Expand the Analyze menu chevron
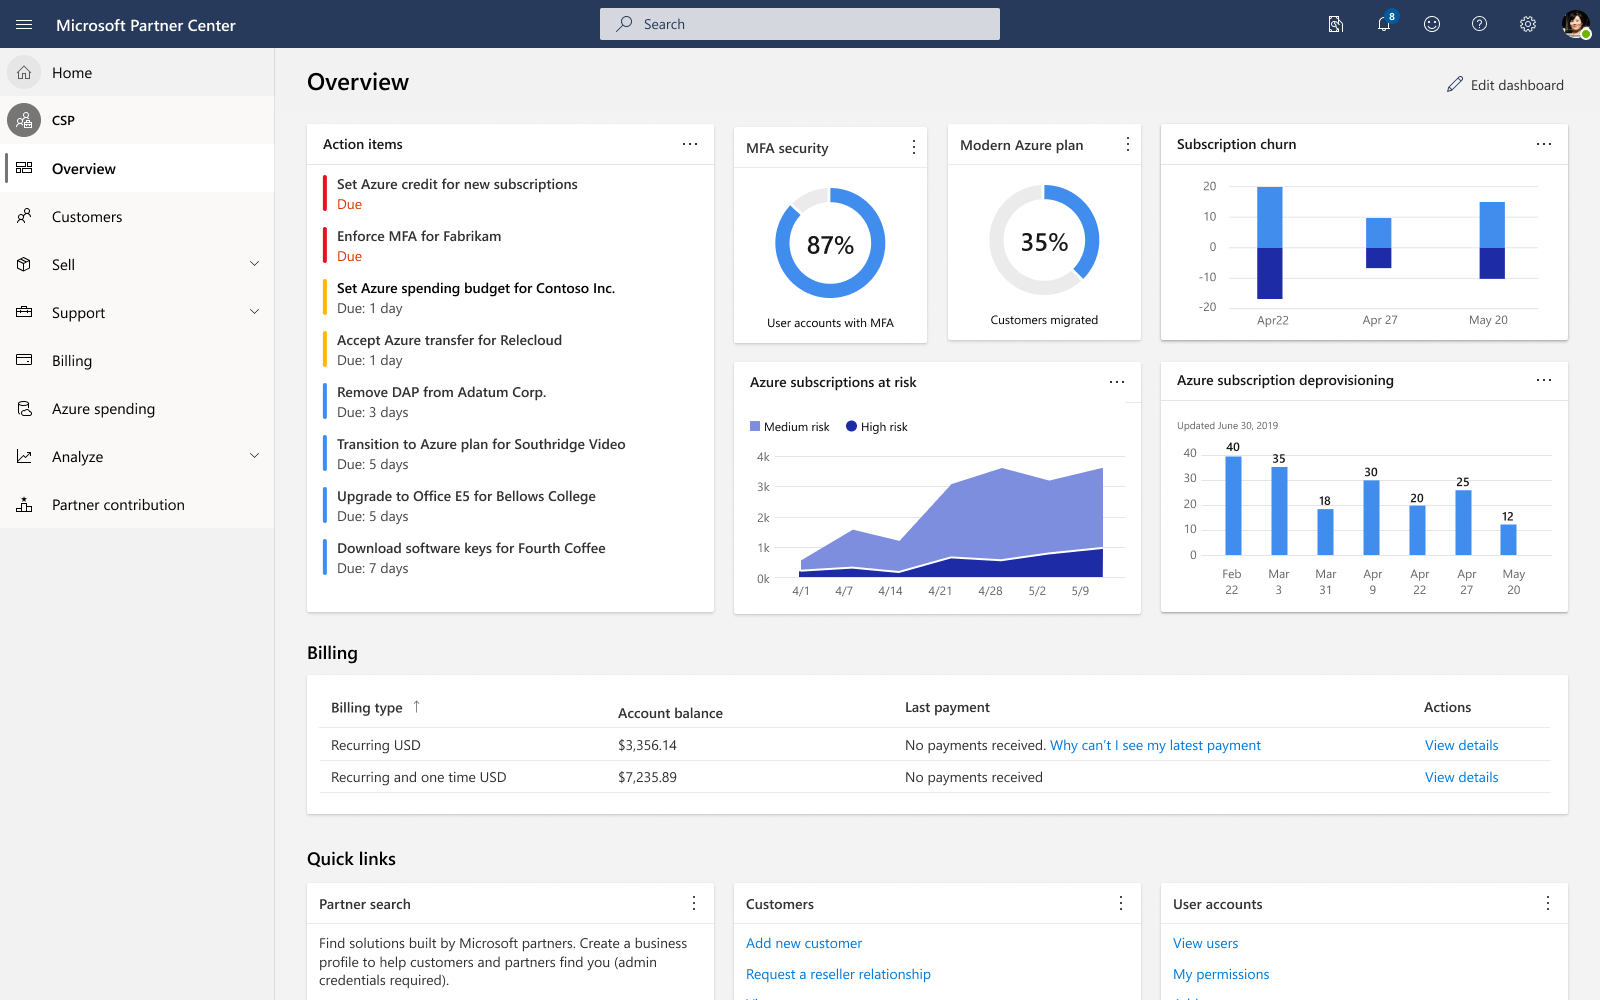1600x1000 pixels. pos(254,456)
